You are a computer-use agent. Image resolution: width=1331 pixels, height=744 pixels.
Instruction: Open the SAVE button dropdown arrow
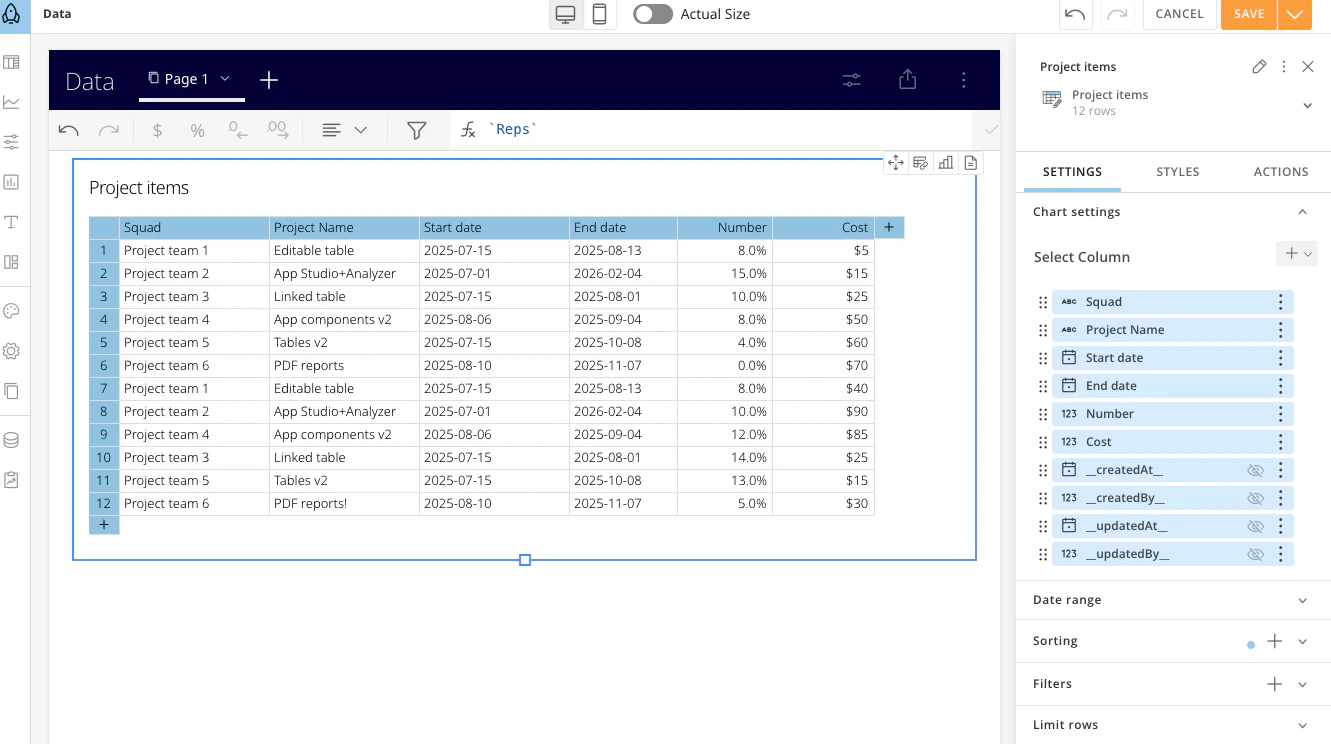(x=1295, y=14)
